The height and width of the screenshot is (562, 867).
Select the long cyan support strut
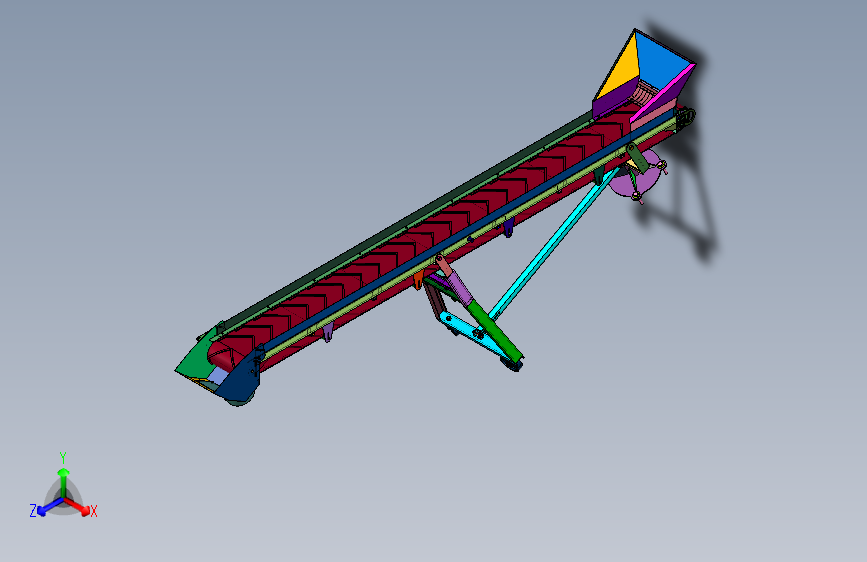553,244
